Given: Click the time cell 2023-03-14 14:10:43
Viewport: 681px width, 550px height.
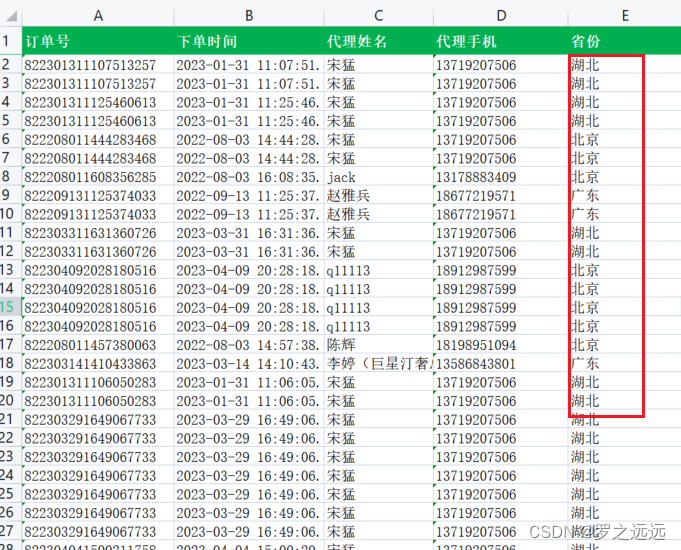Looking at the screenshot, I should point(249,364).
